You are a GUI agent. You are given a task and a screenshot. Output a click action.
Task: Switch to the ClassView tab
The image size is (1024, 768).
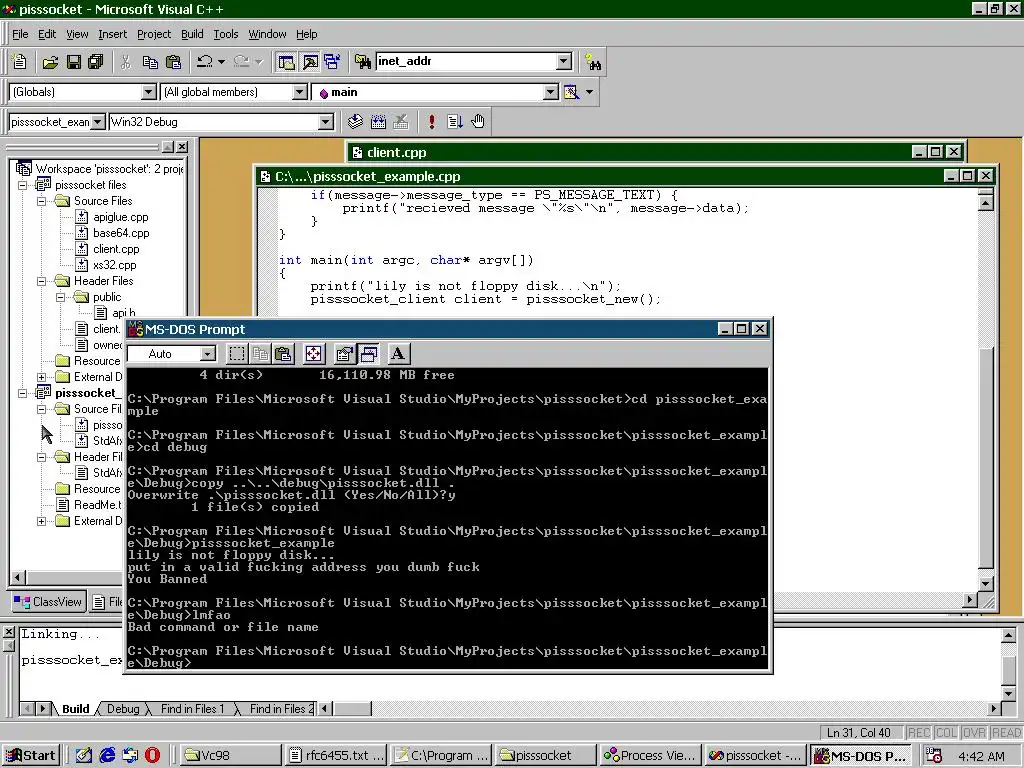pyautogui.click(x=49, y=601)
